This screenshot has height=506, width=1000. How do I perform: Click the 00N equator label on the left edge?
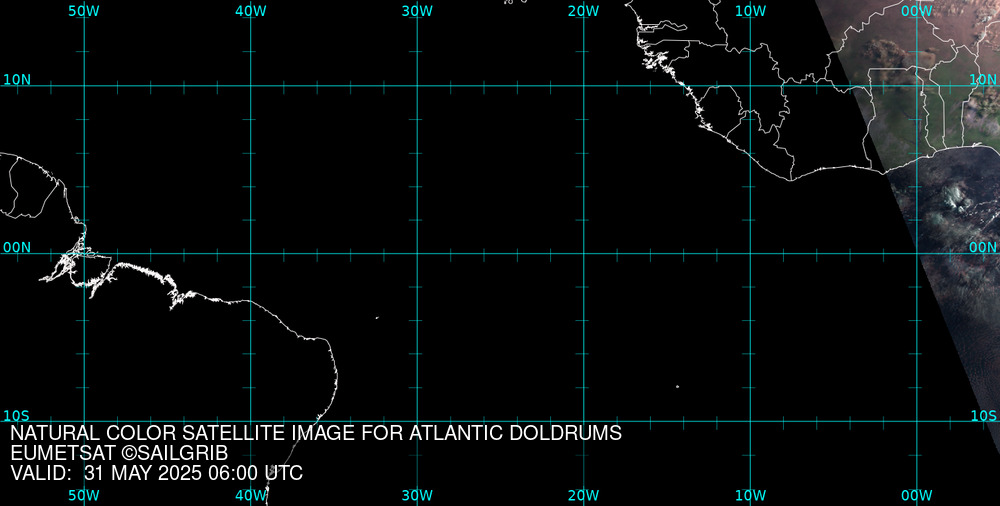click(x=17, y=248)
